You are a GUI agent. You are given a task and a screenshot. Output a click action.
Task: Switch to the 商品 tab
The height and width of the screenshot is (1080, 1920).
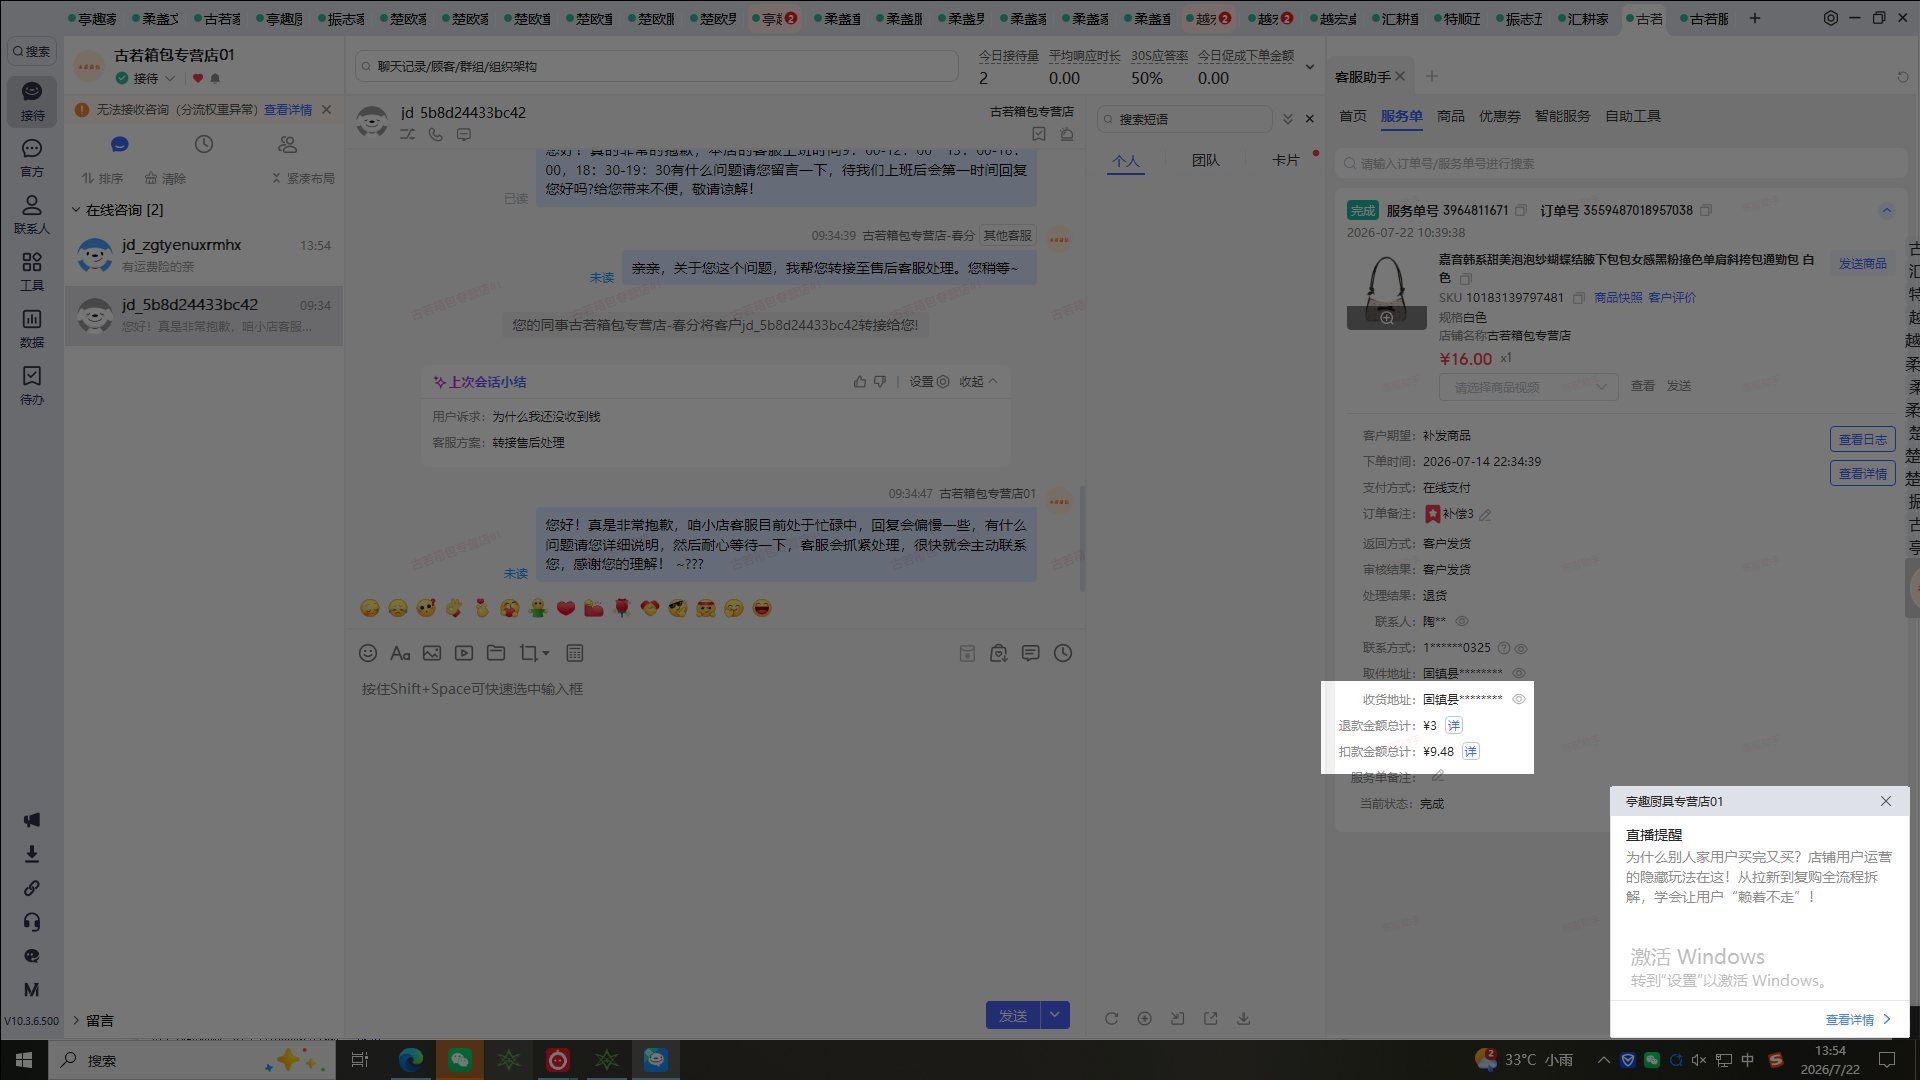[1451, 116]
